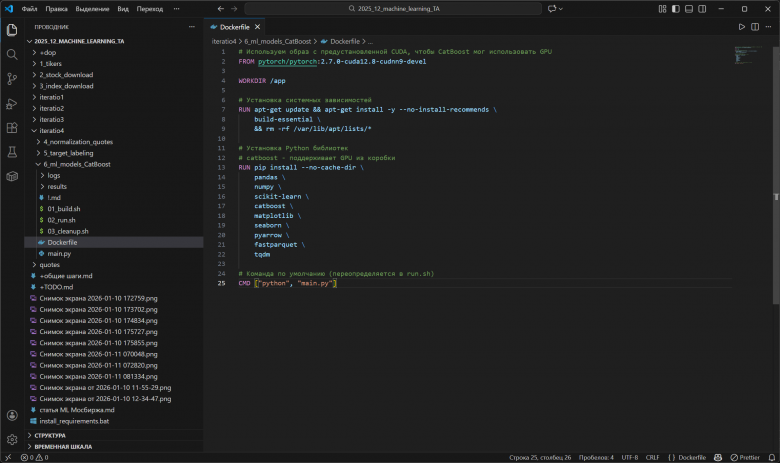Go forward with the right arrow
The width and height of the screenshot is (780, 463).
click(234, 8)
